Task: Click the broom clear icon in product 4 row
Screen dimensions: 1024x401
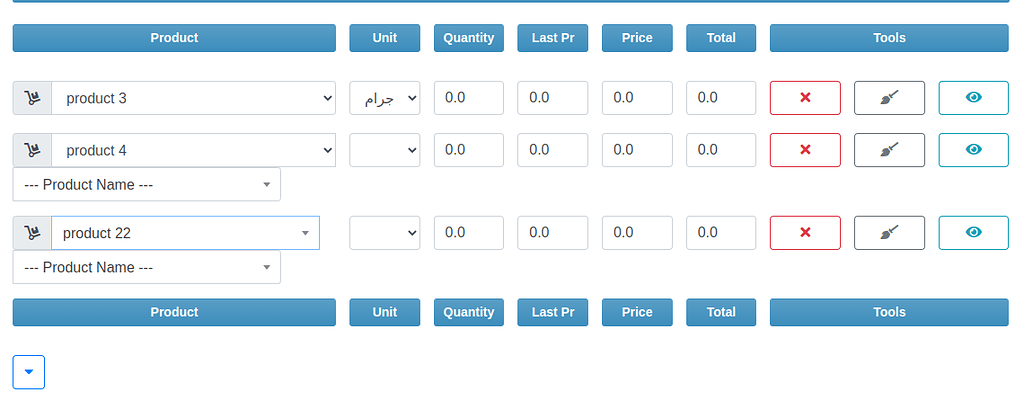Action: [x=889, y=150]
